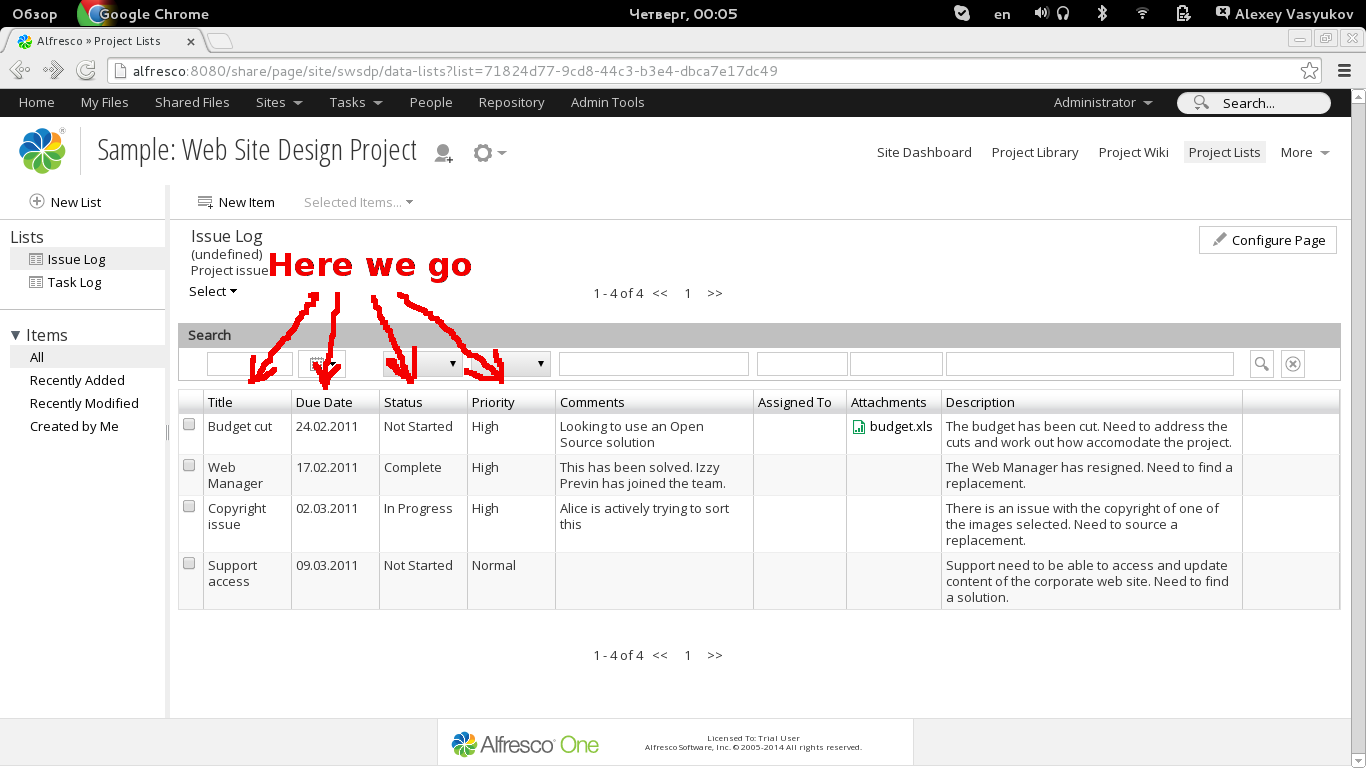Expand the Select dropdown under Issue Log

click(213, 292)
